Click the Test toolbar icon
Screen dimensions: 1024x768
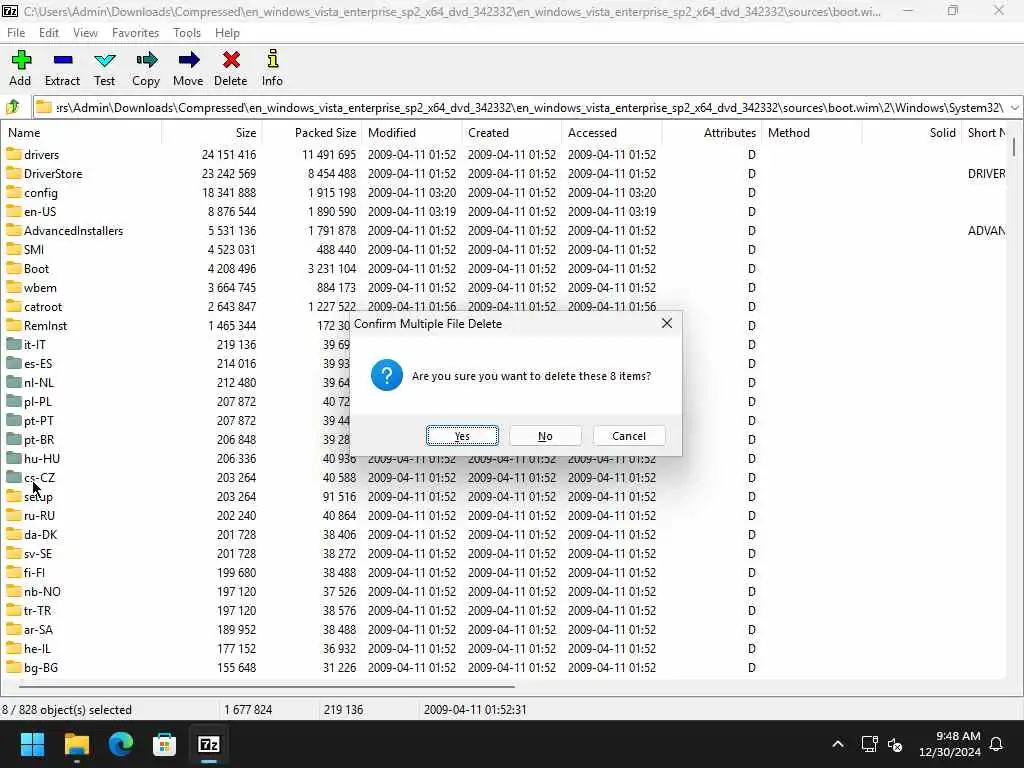click(x=104, y=60)
